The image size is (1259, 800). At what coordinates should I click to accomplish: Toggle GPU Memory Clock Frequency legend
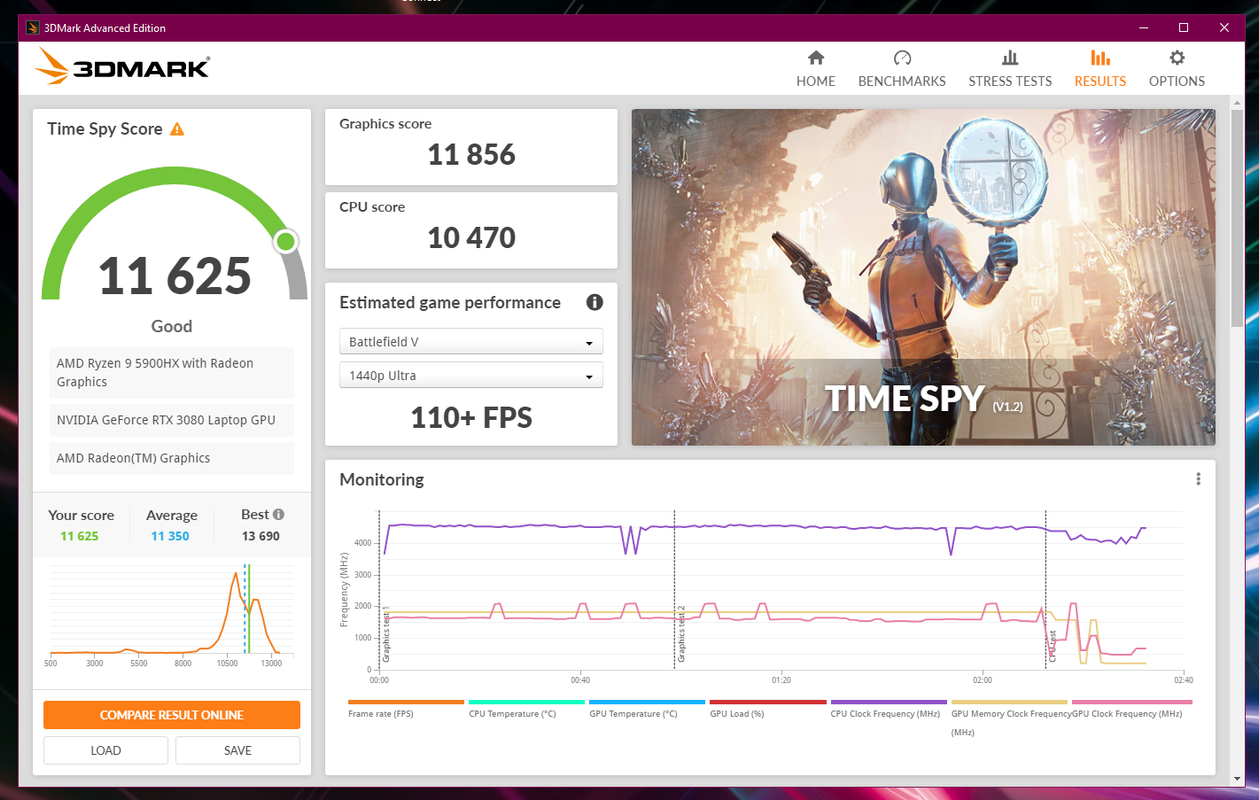pyautogui.click(x=1010, y=717)
